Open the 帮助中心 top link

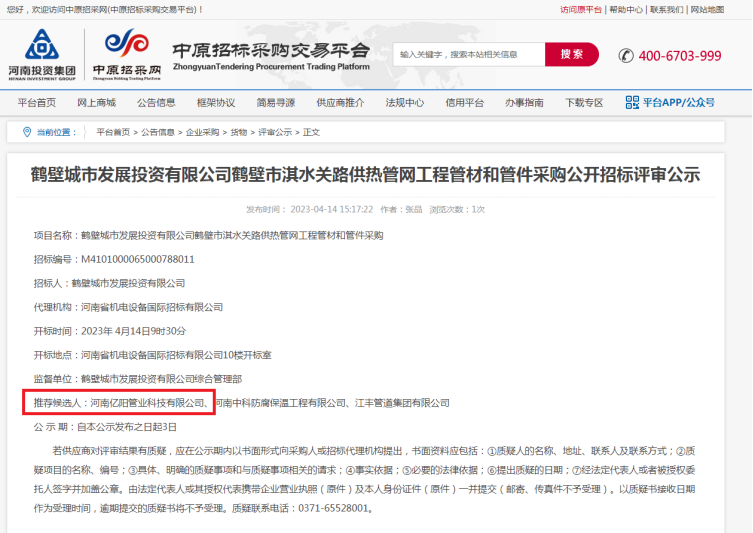(626, 10)
